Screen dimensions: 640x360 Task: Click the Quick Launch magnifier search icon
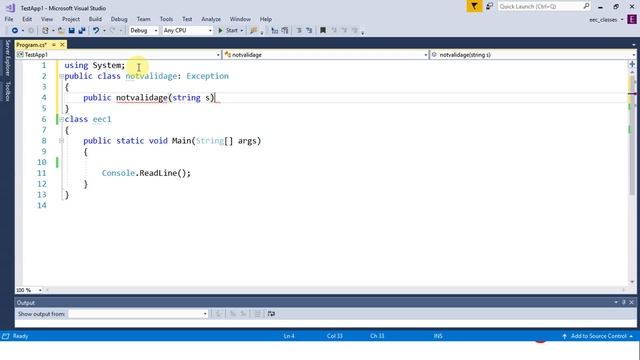(x=586, y=6)
